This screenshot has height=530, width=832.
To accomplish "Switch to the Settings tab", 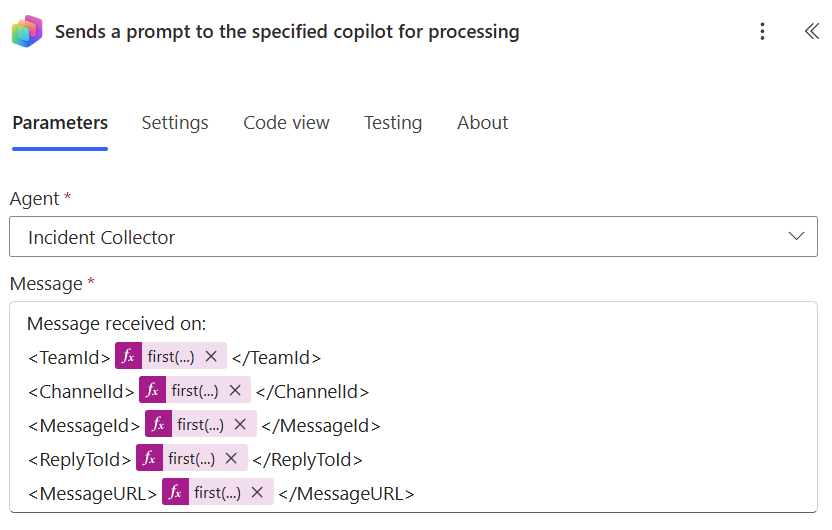I will [x=175, y=123].
